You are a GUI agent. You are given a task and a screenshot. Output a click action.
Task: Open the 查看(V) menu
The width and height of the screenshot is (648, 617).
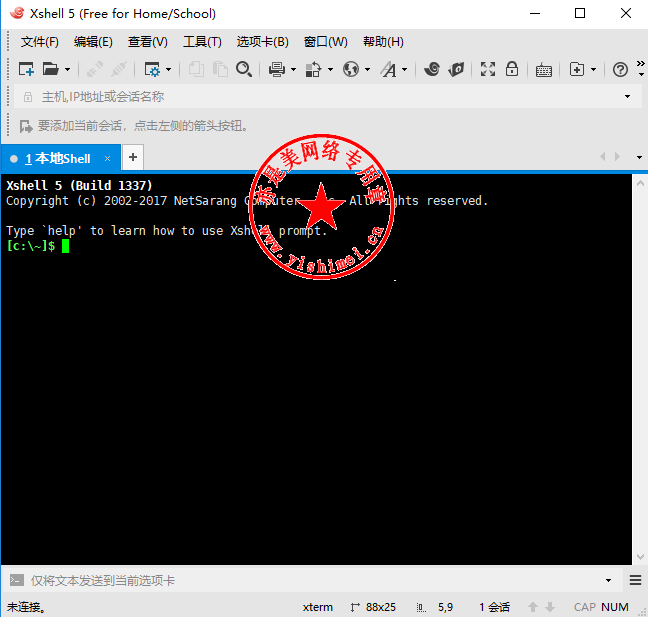tap(148, 42)
